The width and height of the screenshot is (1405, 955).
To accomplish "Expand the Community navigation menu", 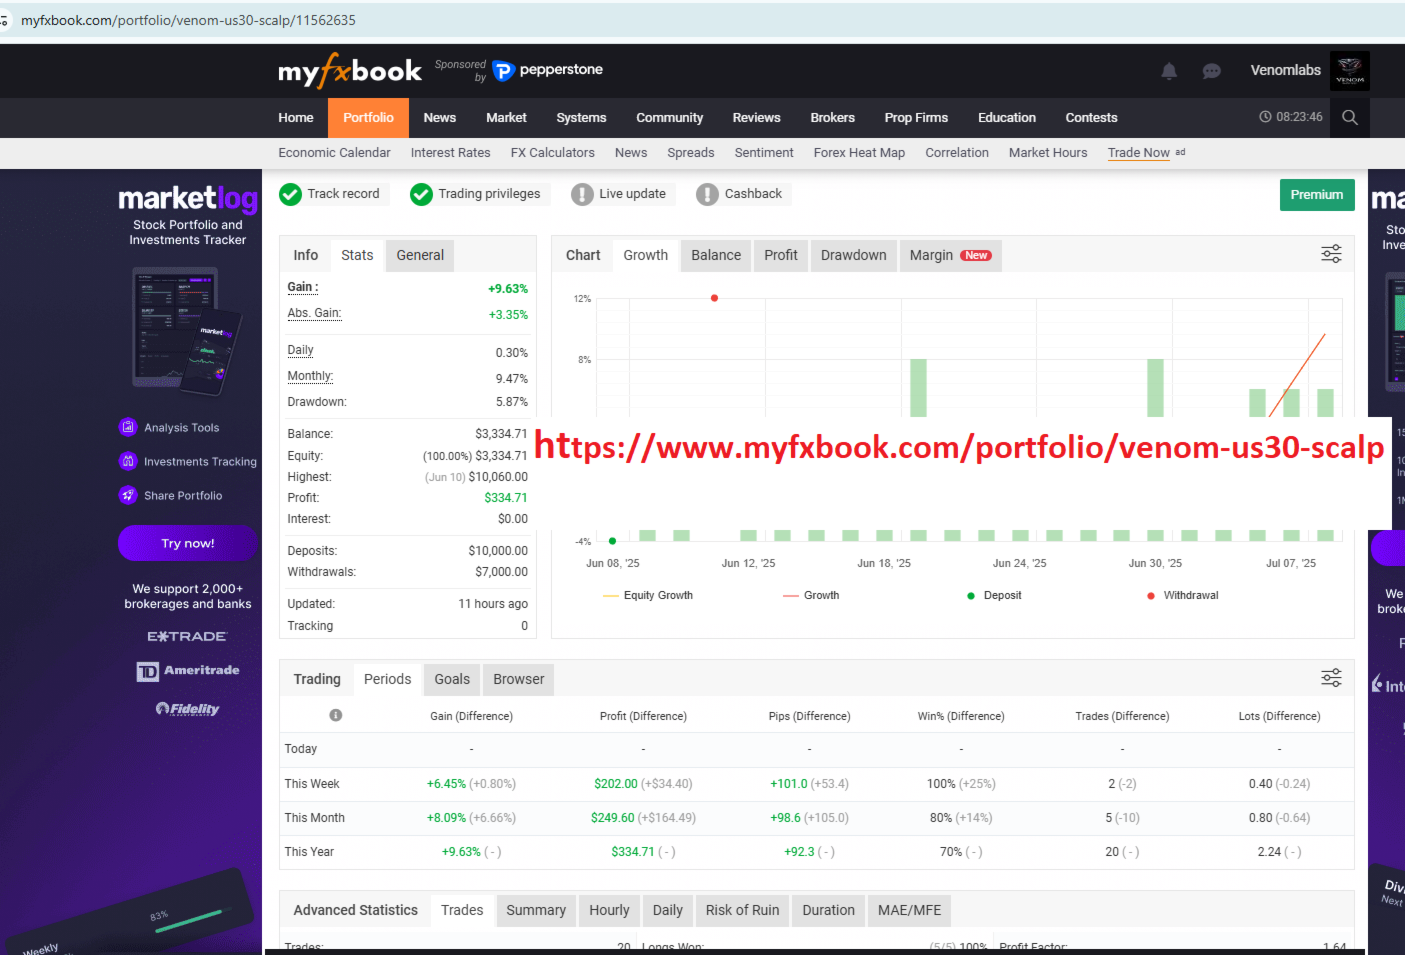I will tap(669, 117).
